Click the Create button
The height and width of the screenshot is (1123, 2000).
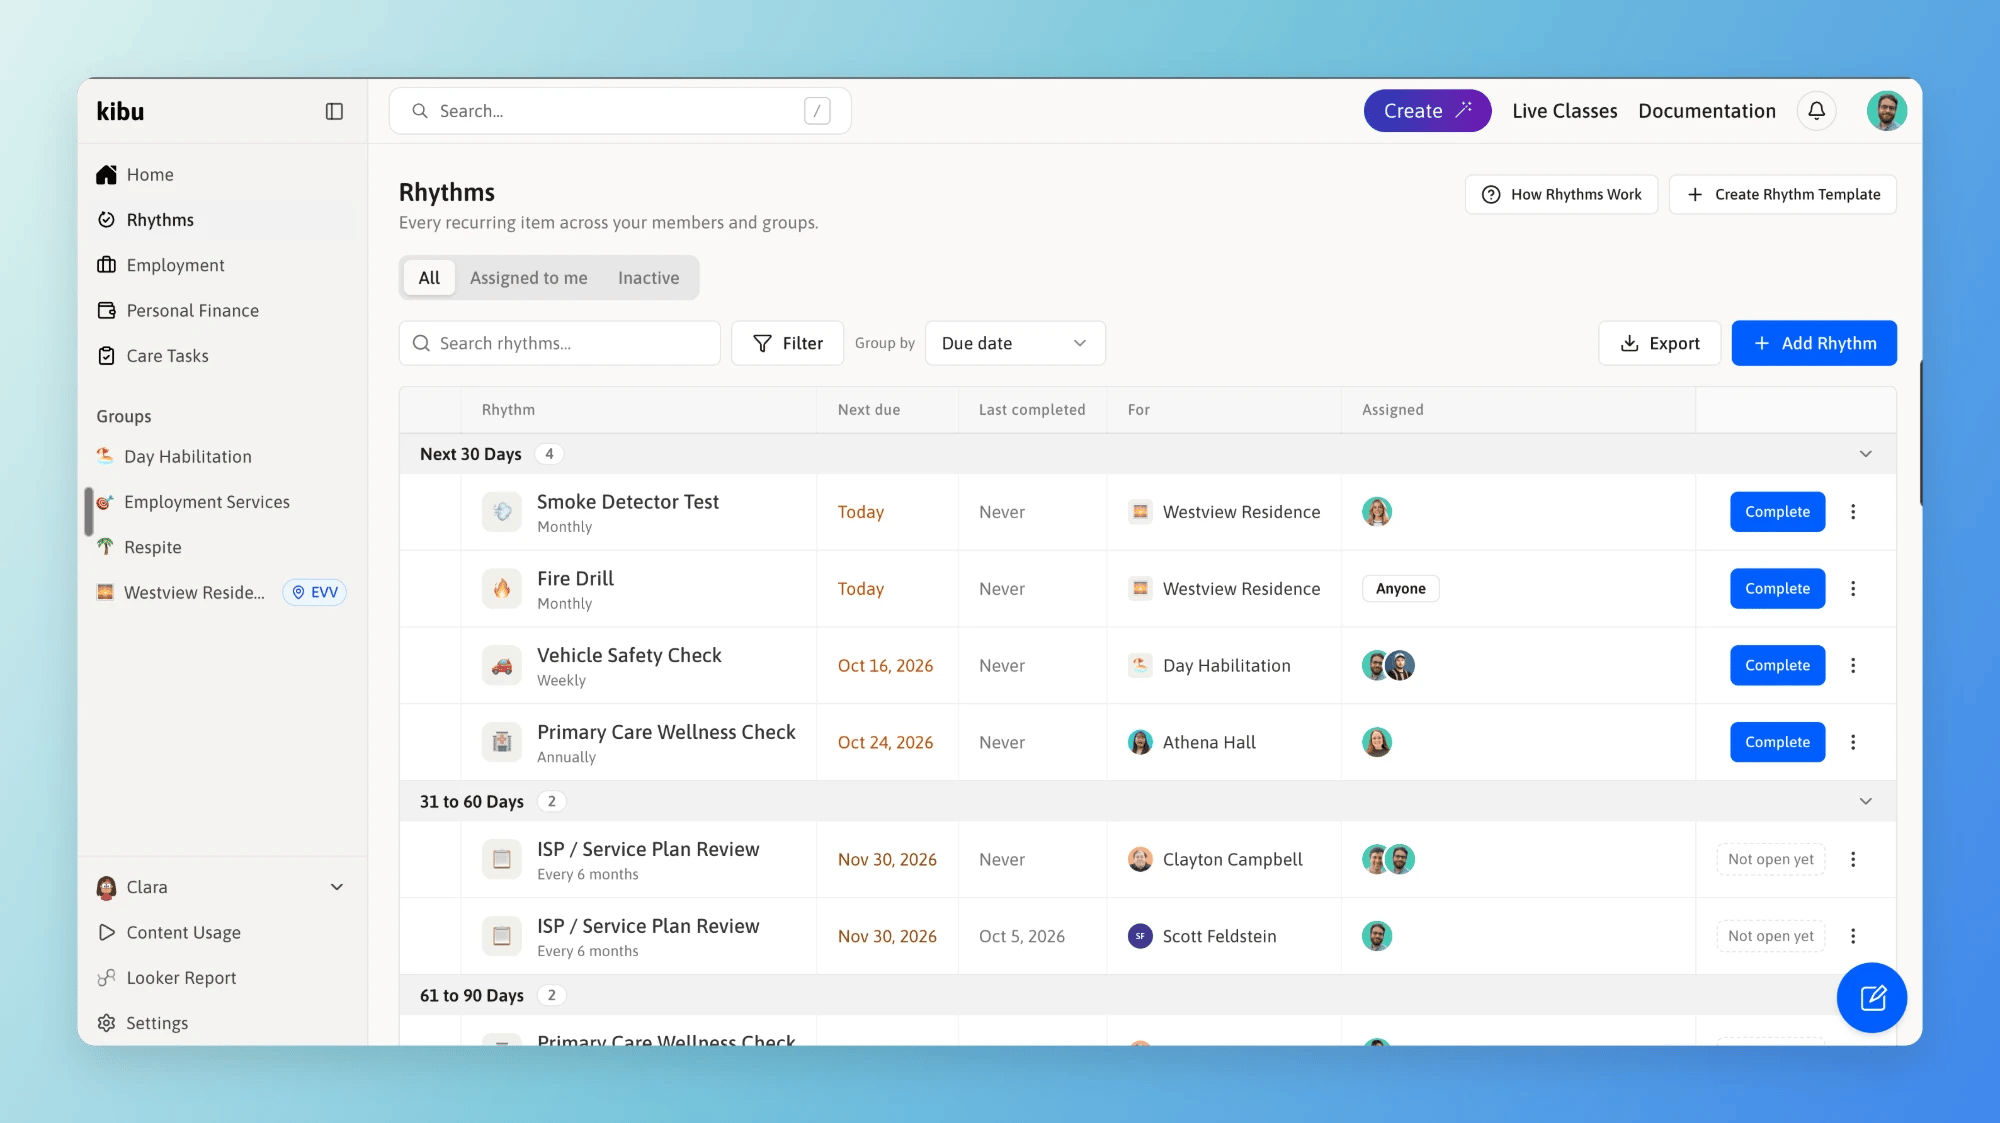tap(1427, 111)
